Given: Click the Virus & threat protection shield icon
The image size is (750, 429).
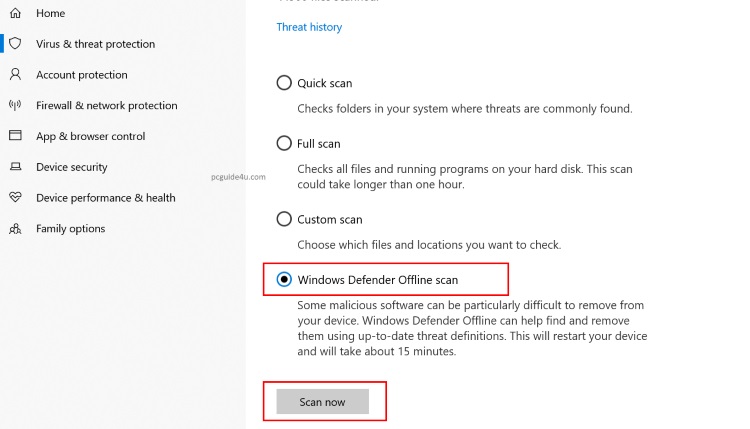Looking at the screenshot, I should point(15,44).
